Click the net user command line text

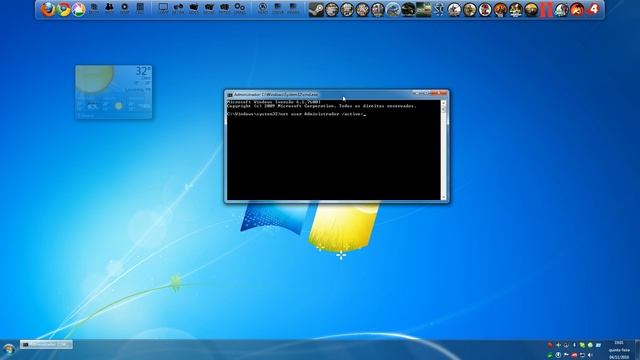coord(296,114)
